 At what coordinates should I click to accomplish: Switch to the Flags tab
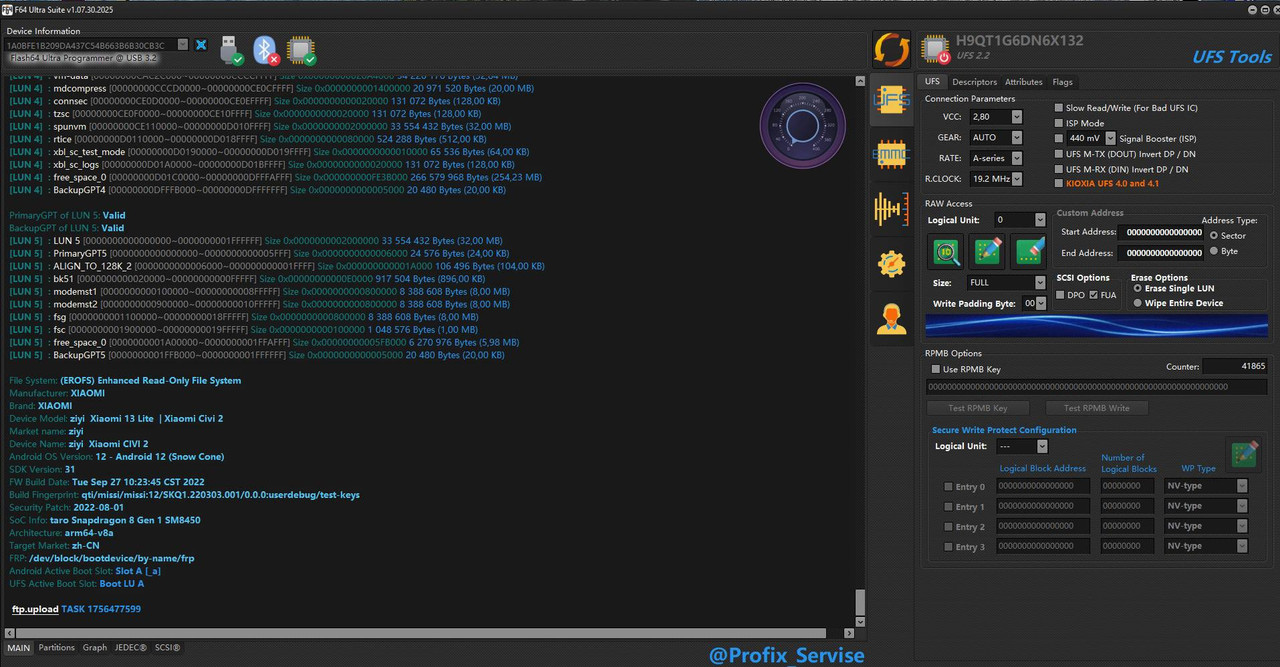tap(1062, 82)
